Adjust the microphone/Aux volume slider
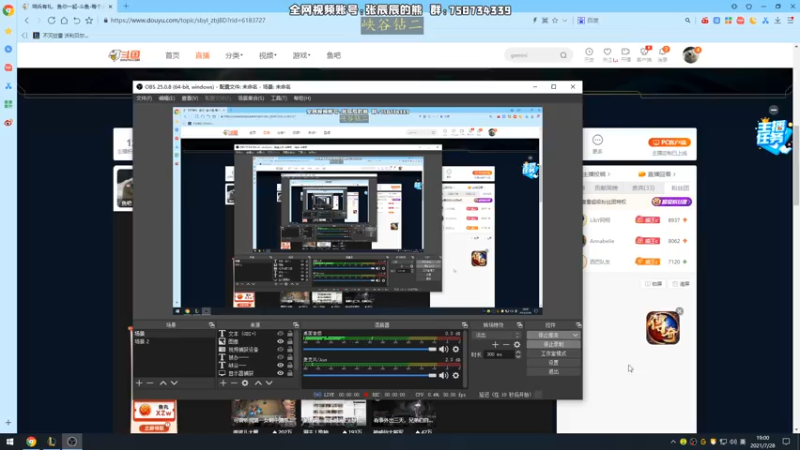Image resolution: width=800 pixels, height=450 pixels. click(x=370, y=376)
